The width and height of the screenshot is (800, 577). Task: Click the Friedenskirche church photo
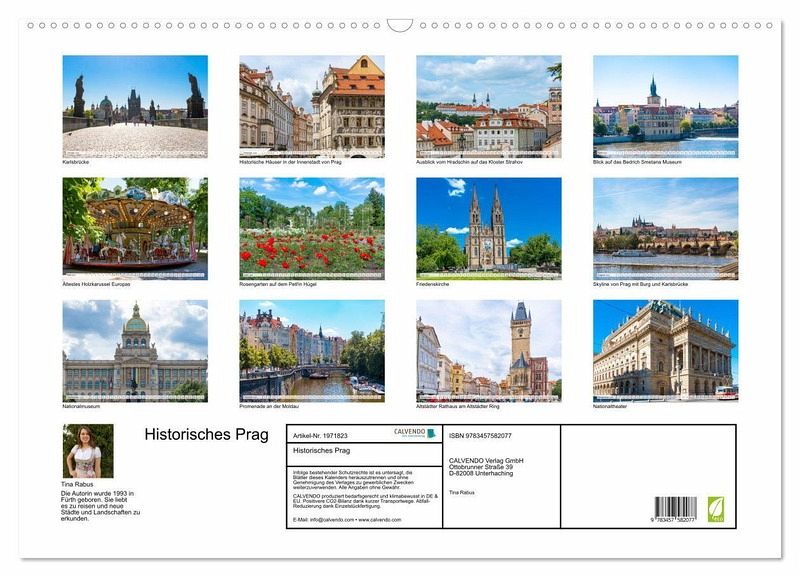pyautogui.click(x=489, y=229)
